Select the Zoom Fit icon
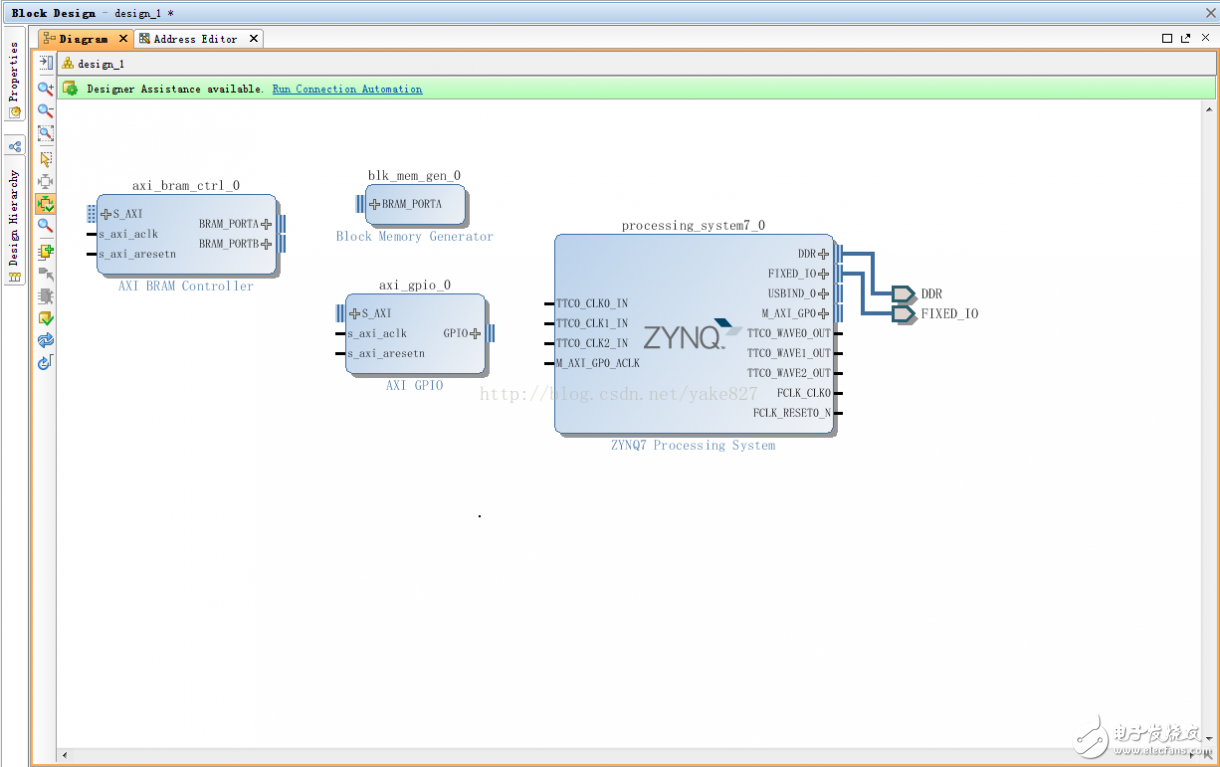Image resolution: width=1220 pixels, height=767 pixels. click(x=45, y=134)
